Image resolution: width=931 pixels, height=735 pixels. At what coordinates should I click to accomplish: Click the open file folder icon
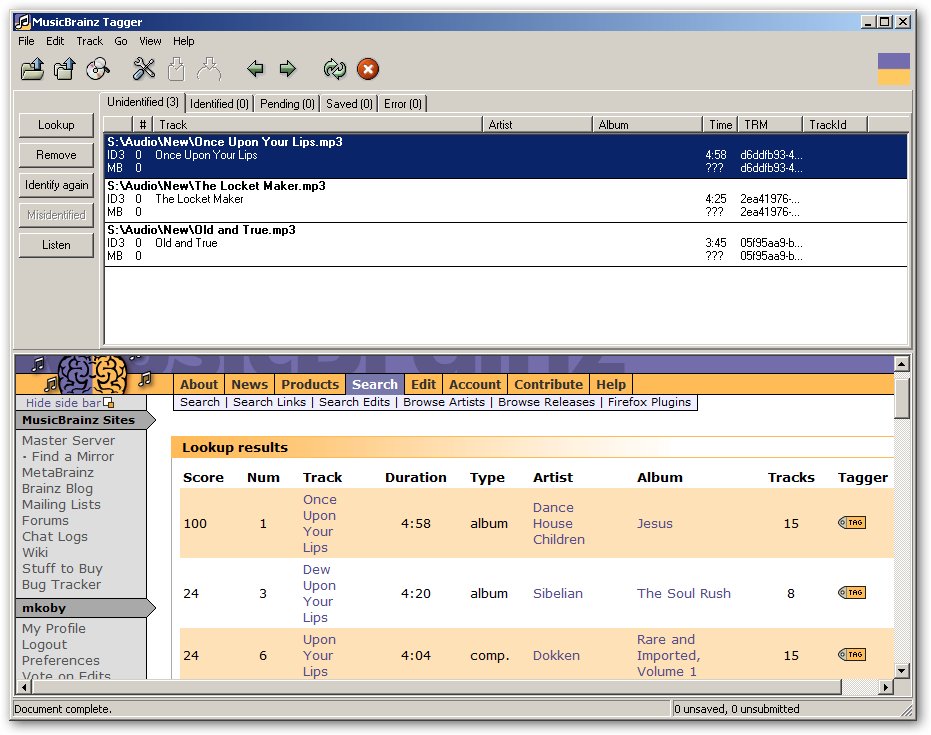pyautogui.click(x=33, y=69)
